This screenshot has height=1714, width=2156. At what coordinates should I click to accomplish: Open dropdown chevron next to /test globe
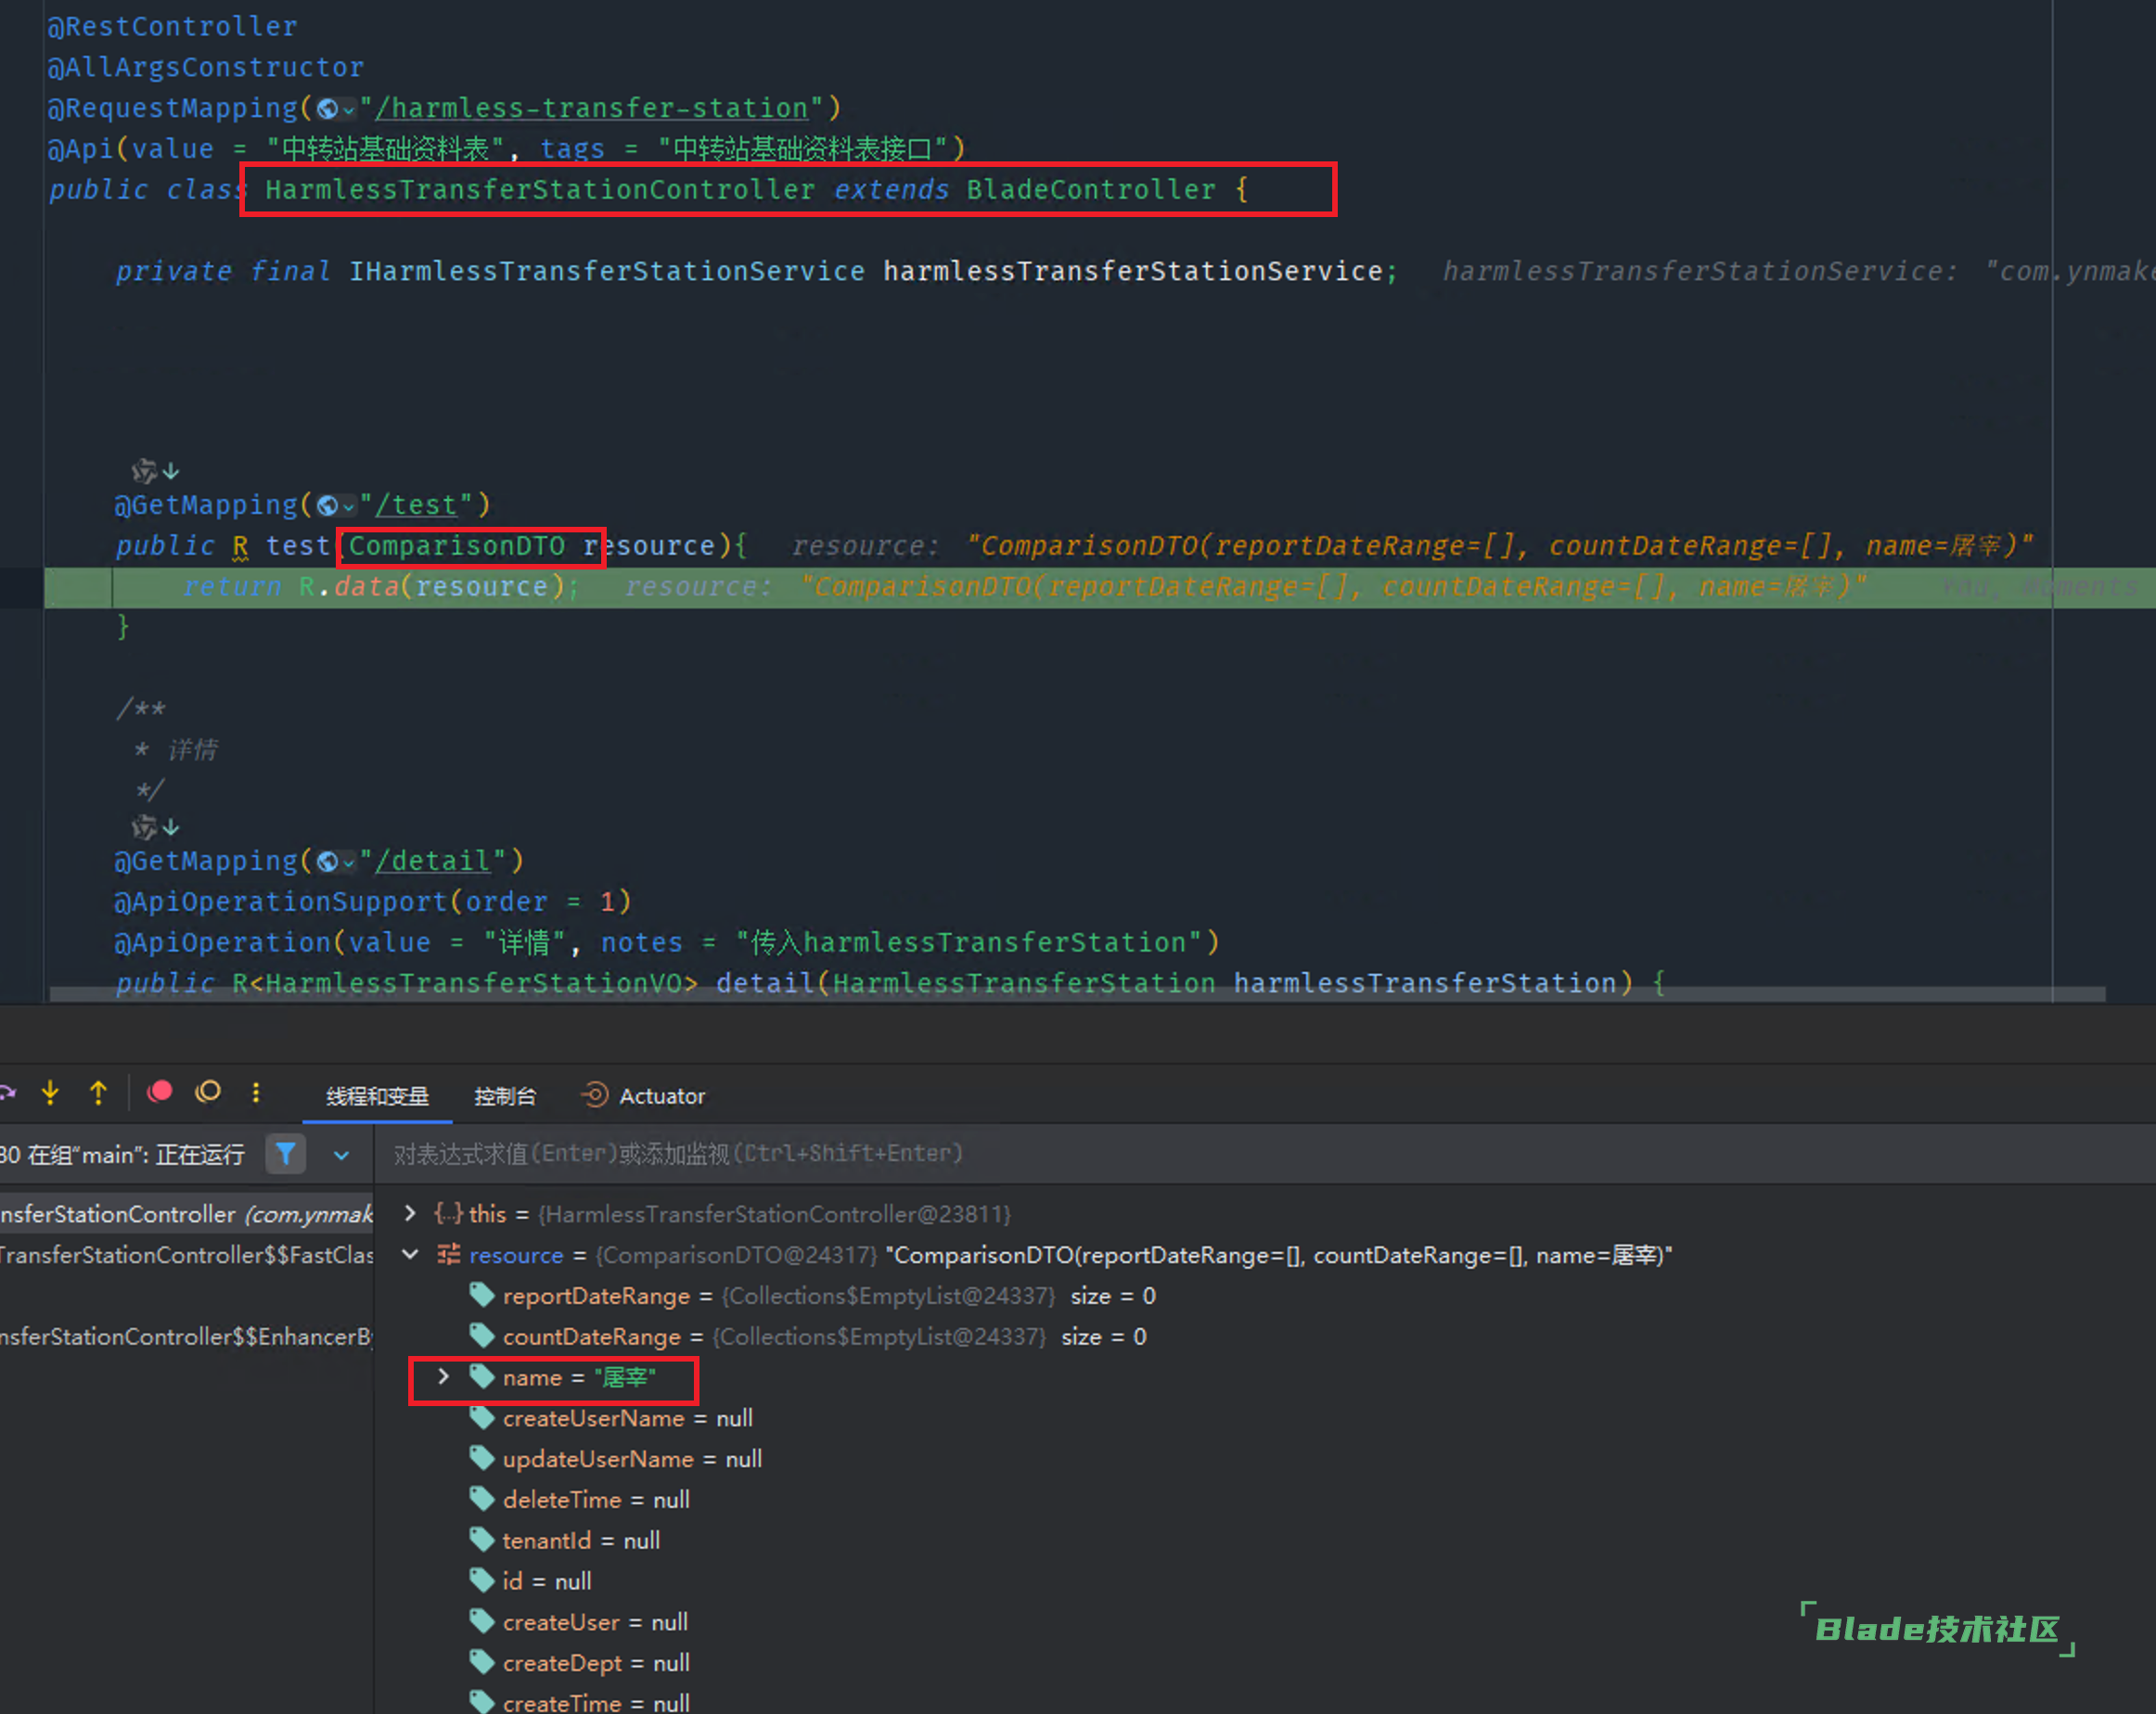pyautogui.click(x=348, y=507)
